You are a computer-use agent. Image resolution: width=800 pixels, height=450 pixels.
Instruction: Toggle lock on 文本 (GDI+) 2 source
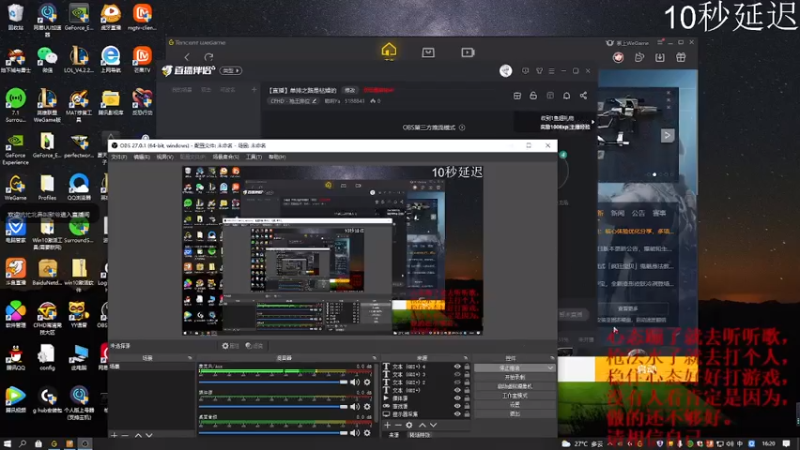(467, 382)
